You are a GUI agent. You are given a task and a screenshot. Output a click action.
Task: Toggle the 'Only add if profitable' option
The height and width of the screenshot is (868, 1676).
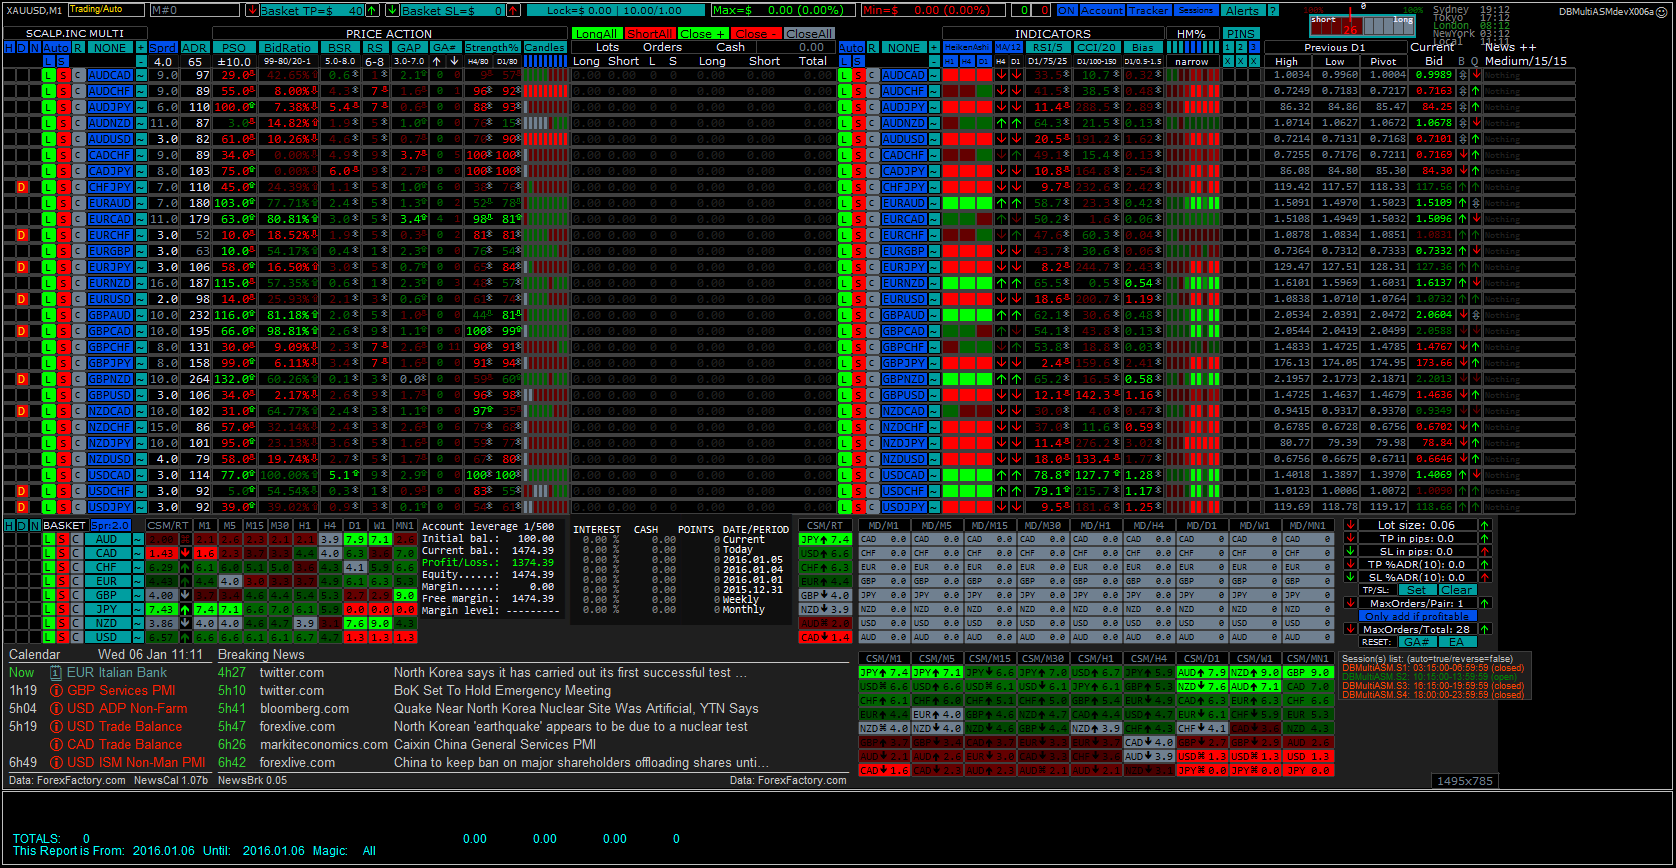pyautogui.click(x=1418, y=616)
